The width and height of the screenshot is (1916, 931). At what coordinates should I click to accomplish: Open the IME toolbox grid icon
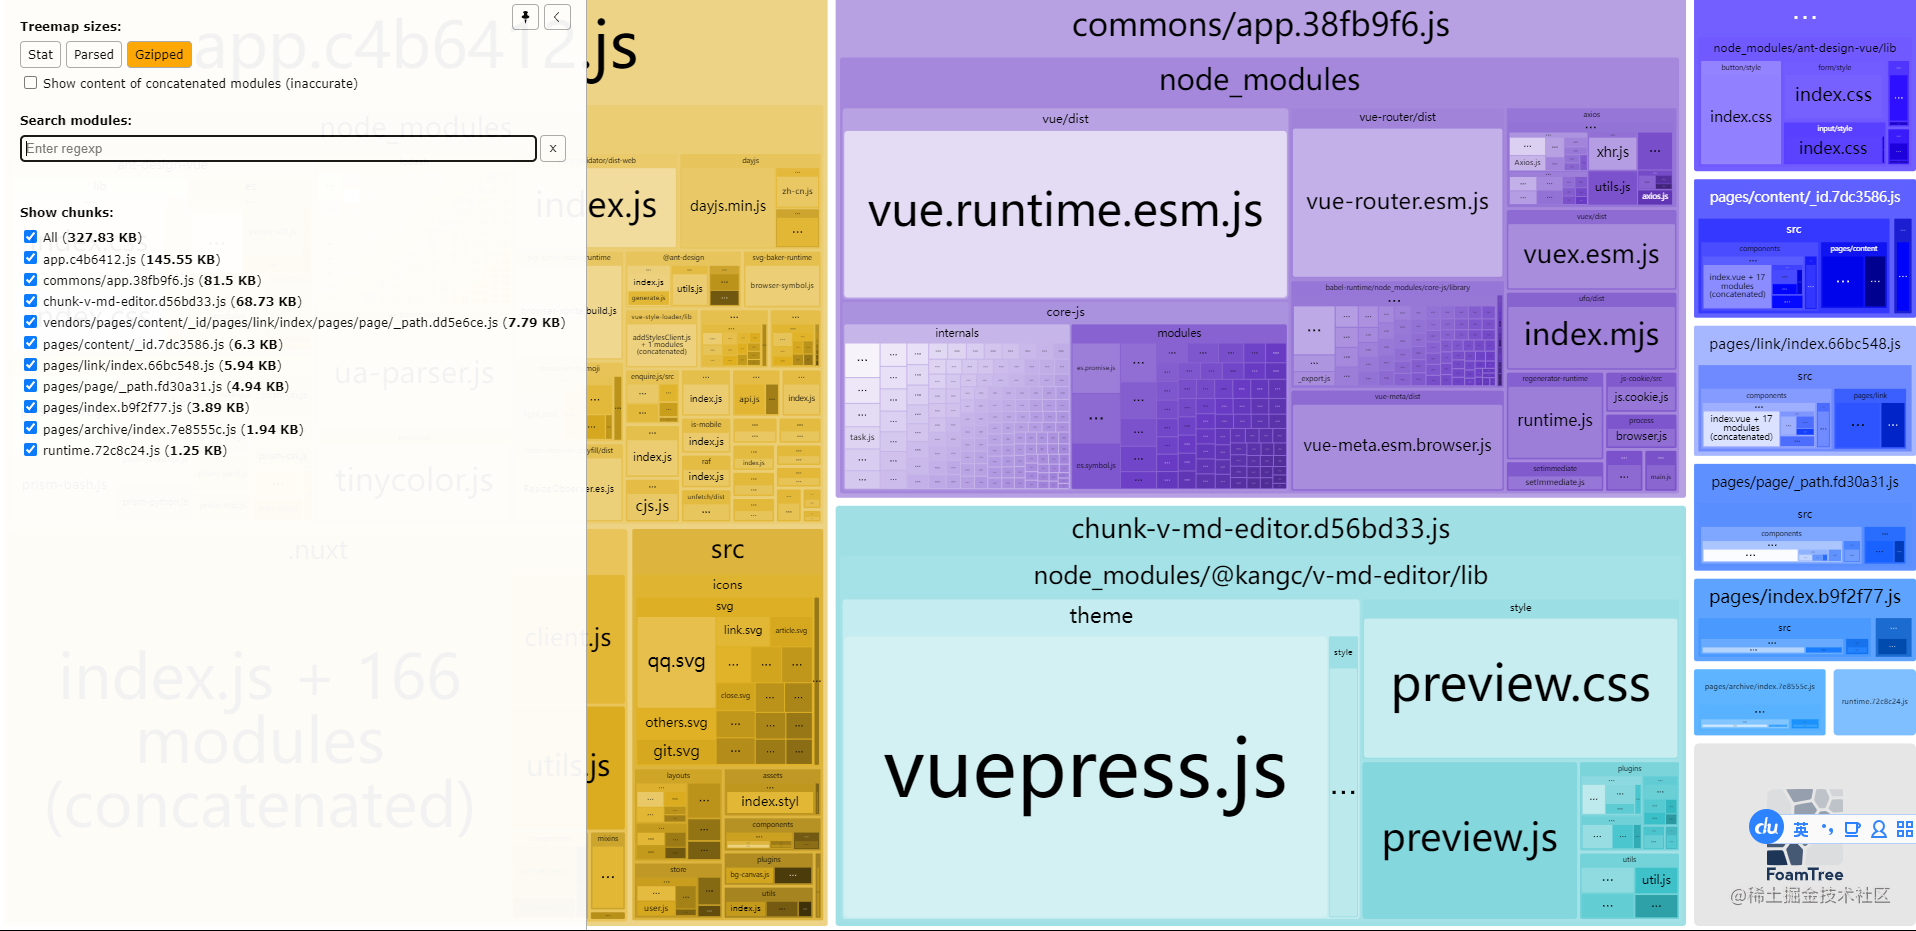coord(1904,829)
